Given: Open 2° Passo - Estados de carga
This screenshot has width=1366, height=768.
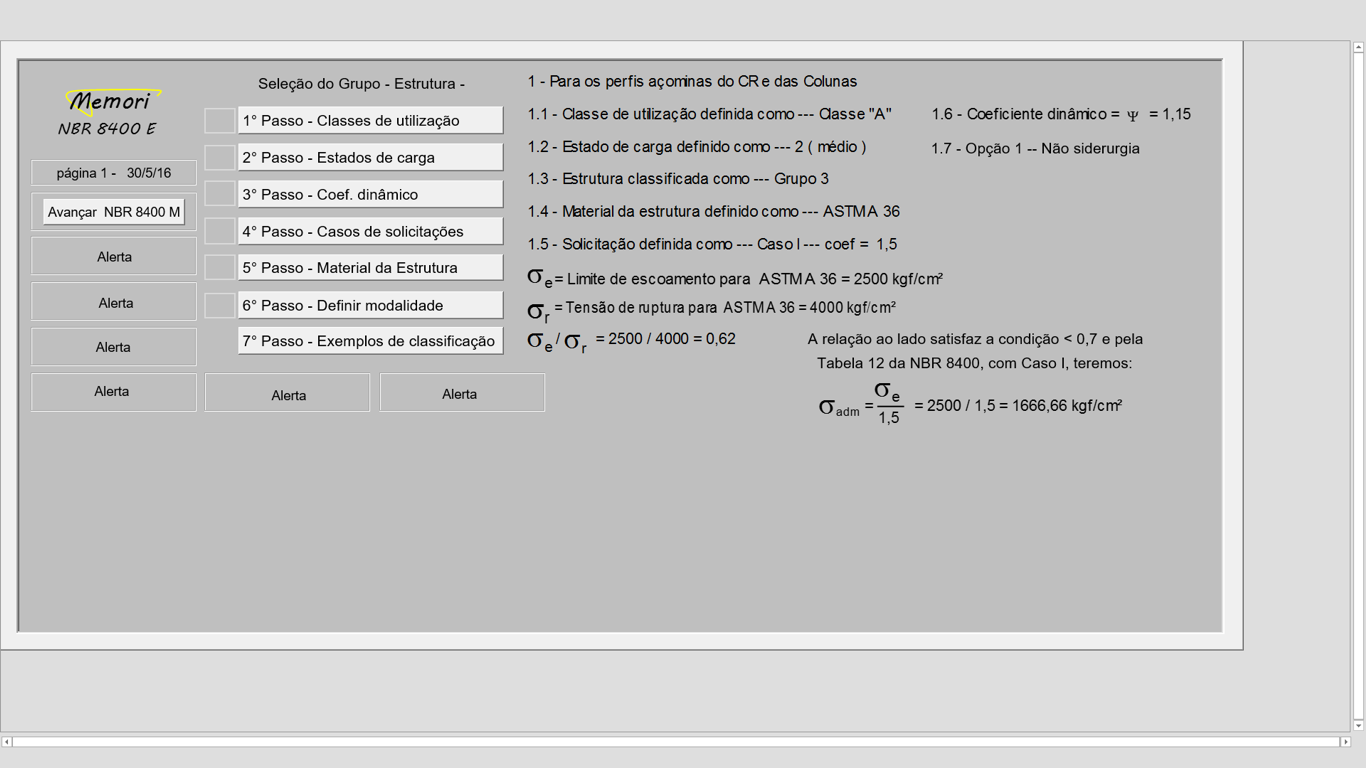Looking at the screenshot, I should 370,157.
